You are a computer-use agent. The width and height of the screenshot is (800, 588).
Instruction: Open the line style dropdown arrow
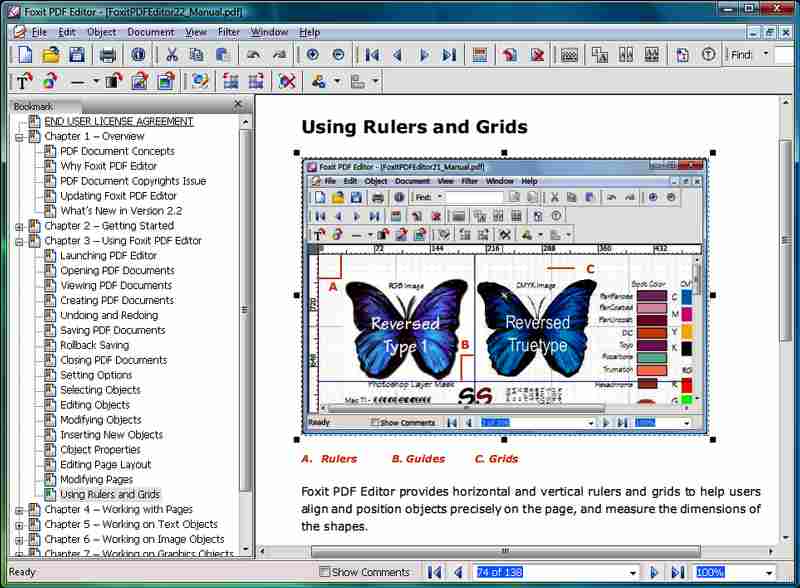(95, 81)
